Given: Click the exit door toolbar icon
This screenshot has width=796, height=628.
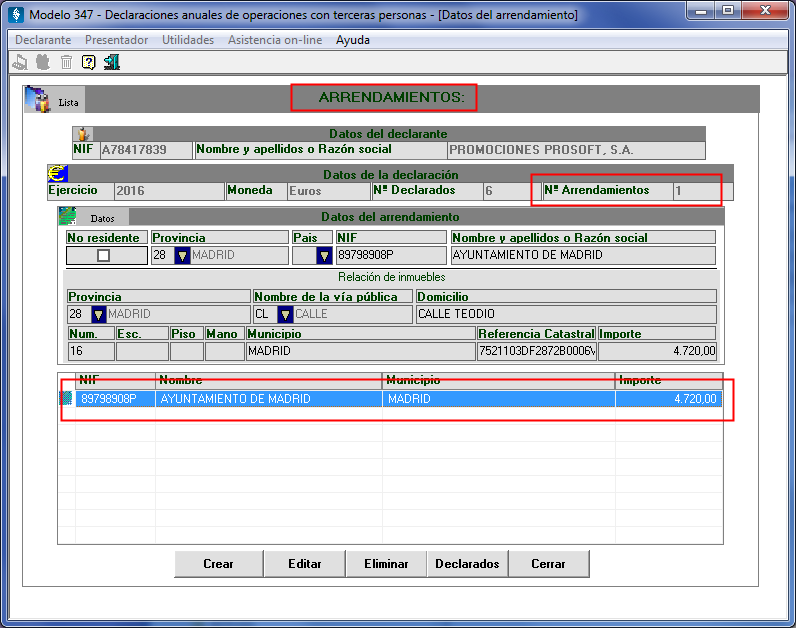Looking at the screenshot, I should tap(112, 62).
